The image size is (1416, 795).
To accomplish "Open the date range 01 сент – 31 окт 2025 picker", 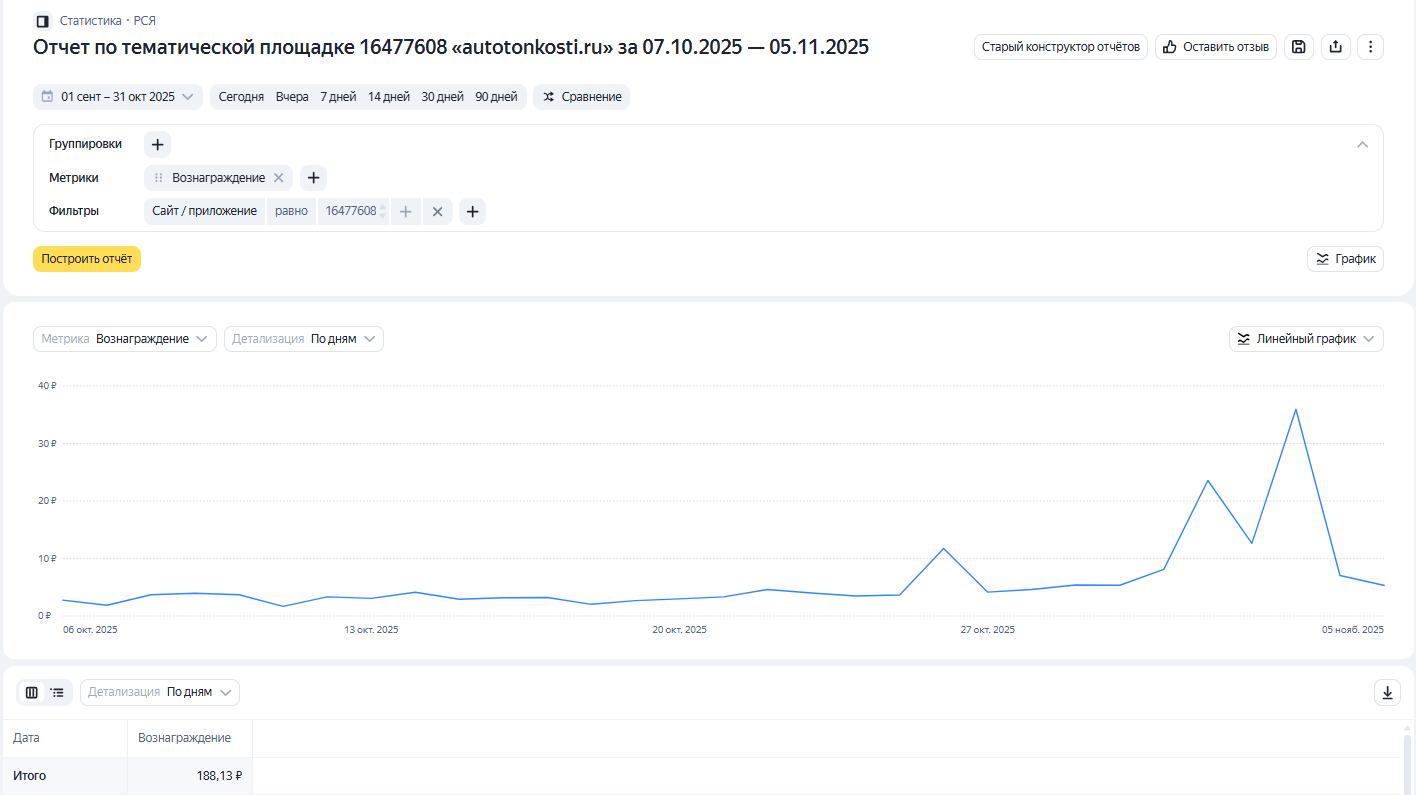I will coord(118,97).
